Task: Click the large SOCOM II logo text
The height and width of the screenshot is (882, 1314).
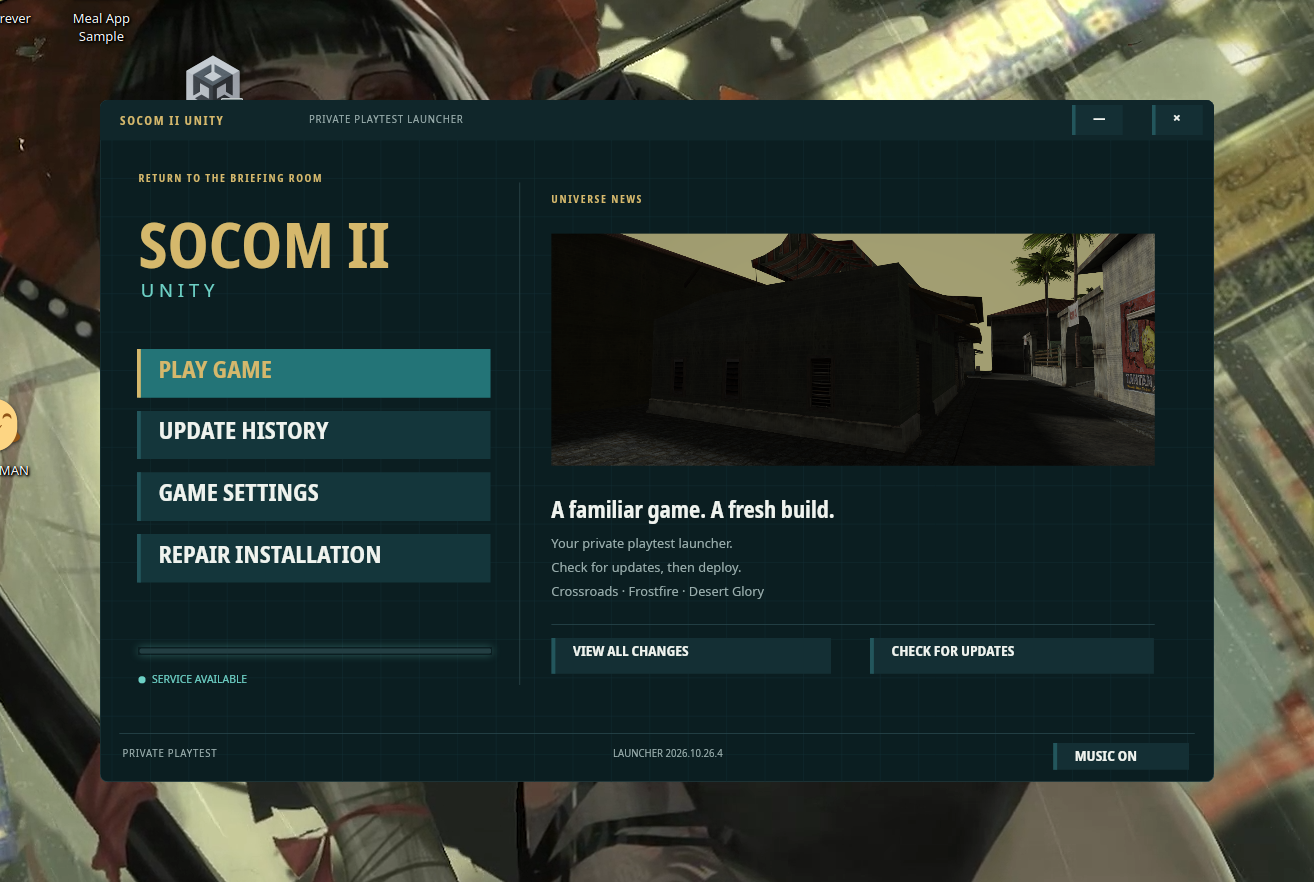Action: pyautogui.click(x=264, y=246)
